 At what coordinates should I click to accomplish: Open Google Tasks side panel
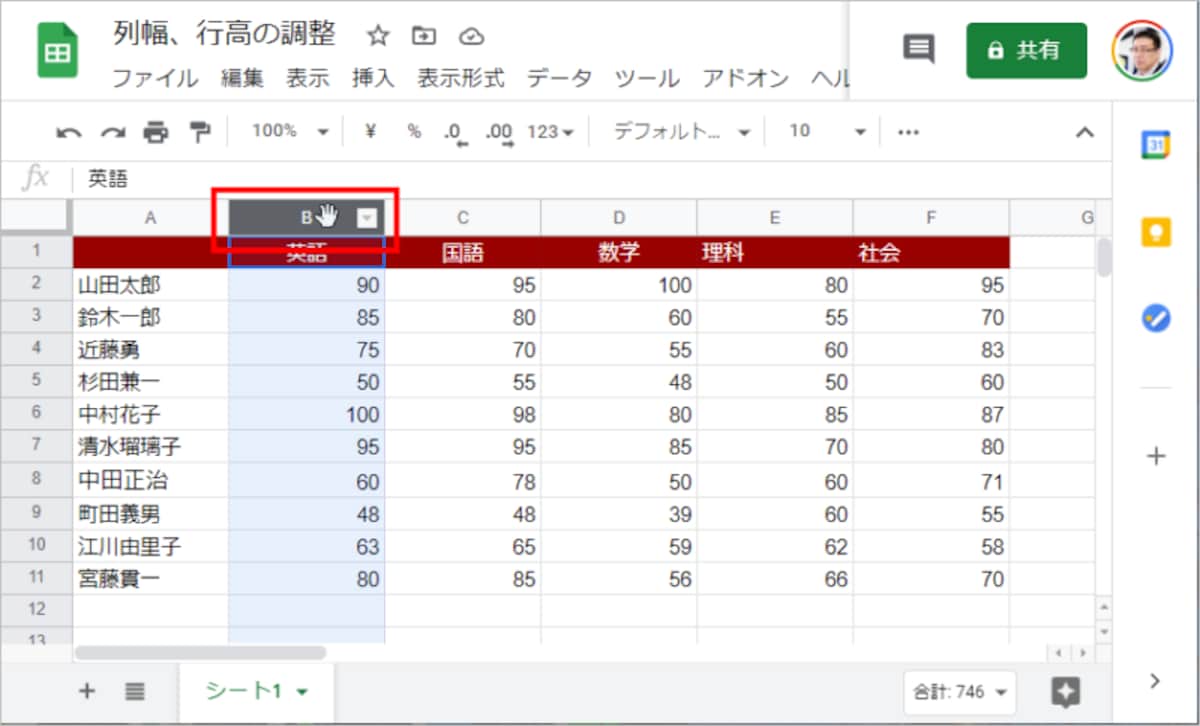1156,319
